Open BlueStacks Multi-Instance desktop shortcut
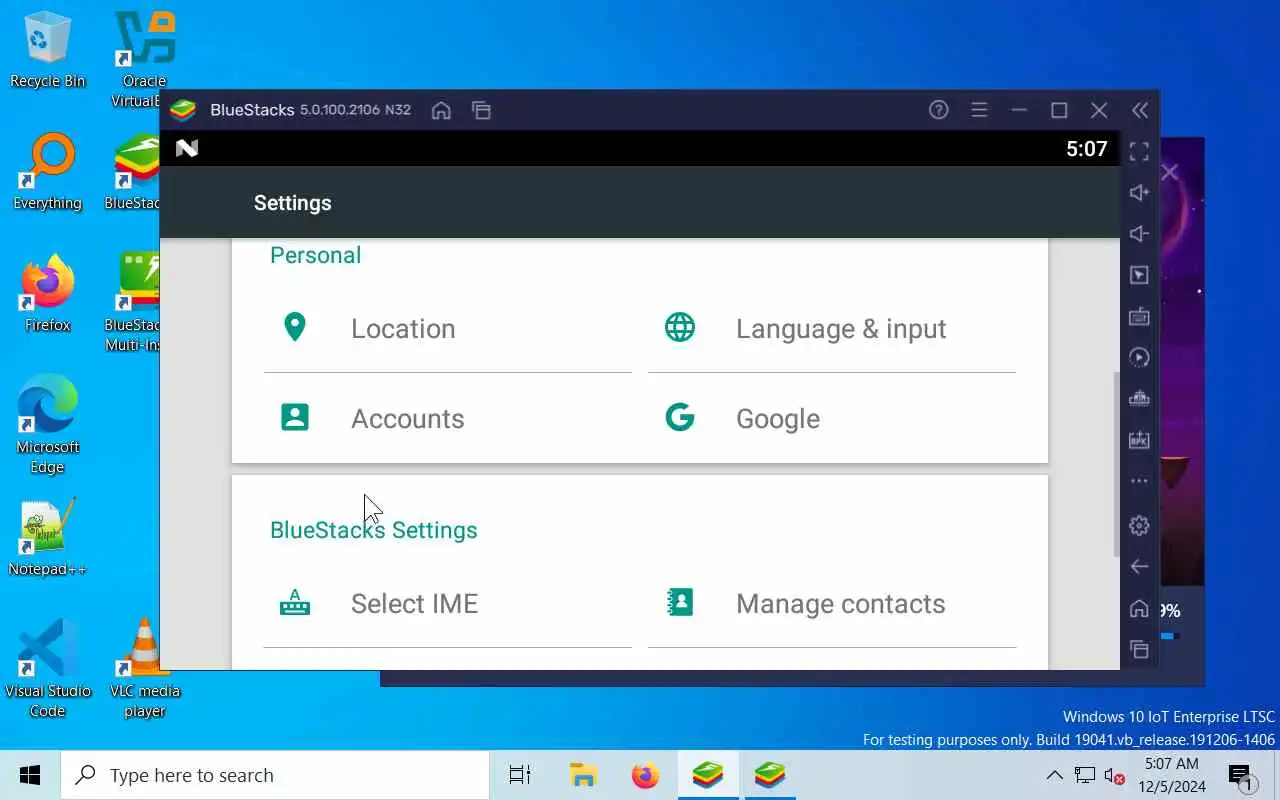 pyautogui.click(x=133, y=303)
